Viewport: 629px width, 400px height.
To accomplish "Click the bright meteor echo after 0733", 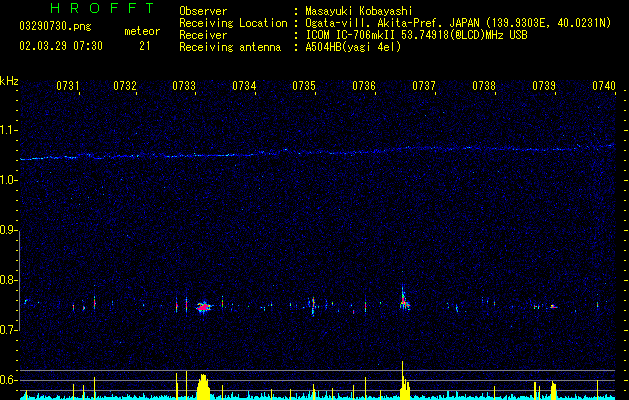I will click(x=204, y=307).
